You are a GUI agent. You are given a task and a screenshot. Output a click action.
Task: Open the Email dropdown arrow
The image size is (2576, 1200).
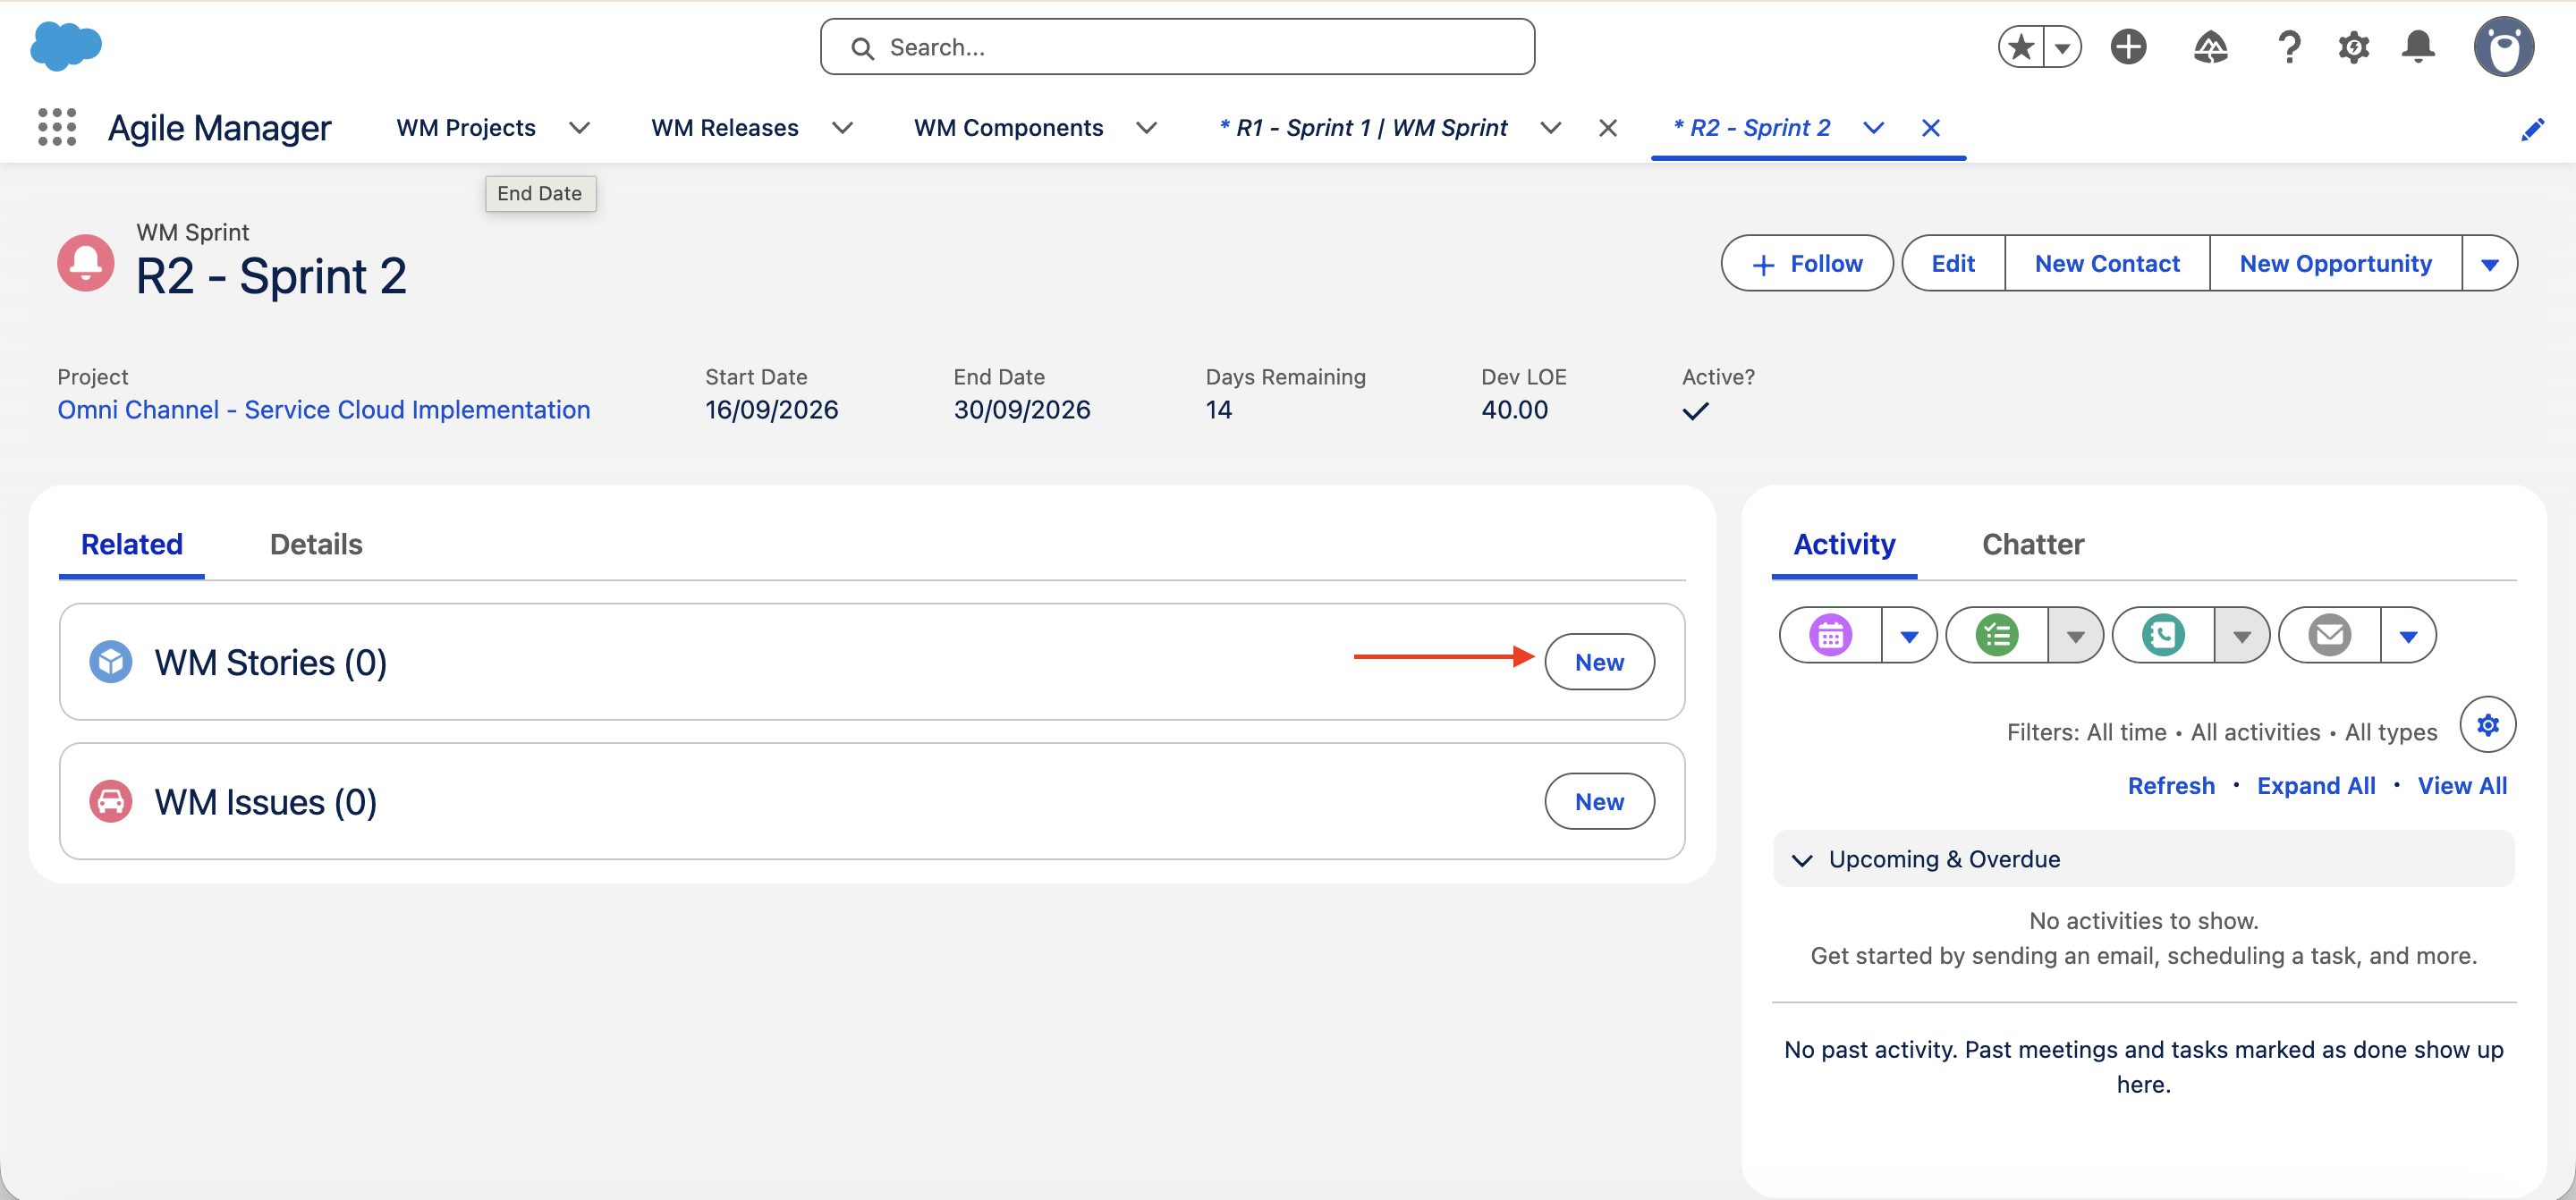coord(2408,636)
